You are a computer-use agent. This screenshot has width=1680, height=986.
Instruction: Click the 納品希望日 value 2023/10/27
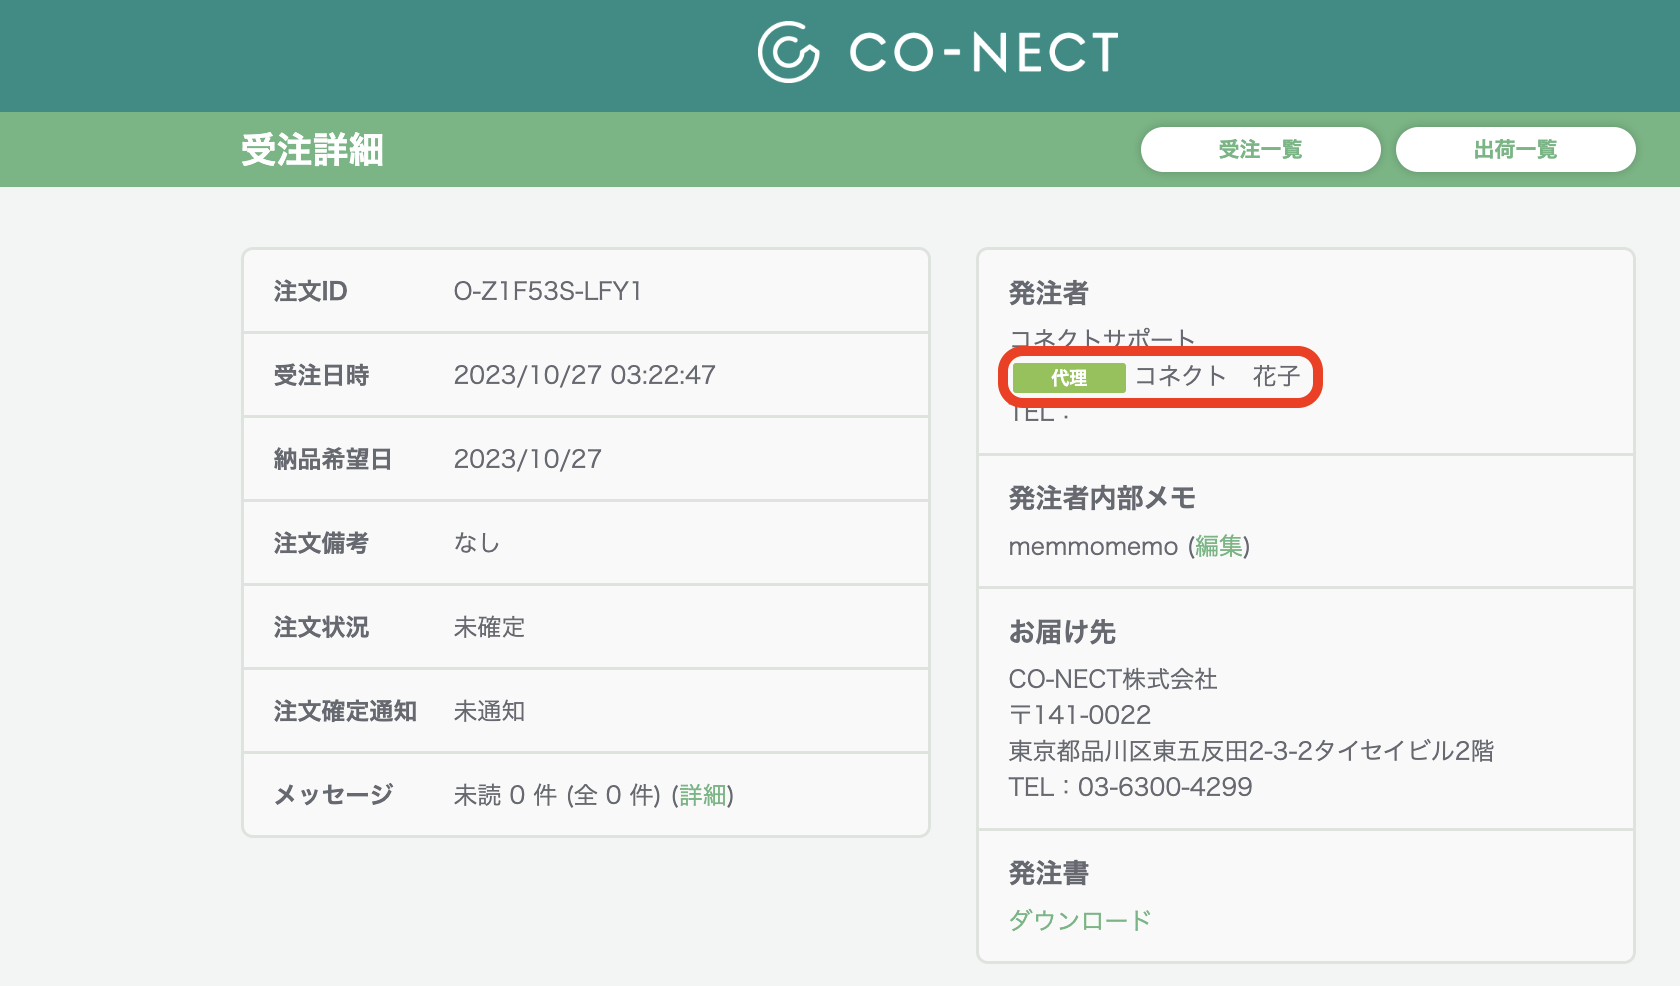pos(528,459)
